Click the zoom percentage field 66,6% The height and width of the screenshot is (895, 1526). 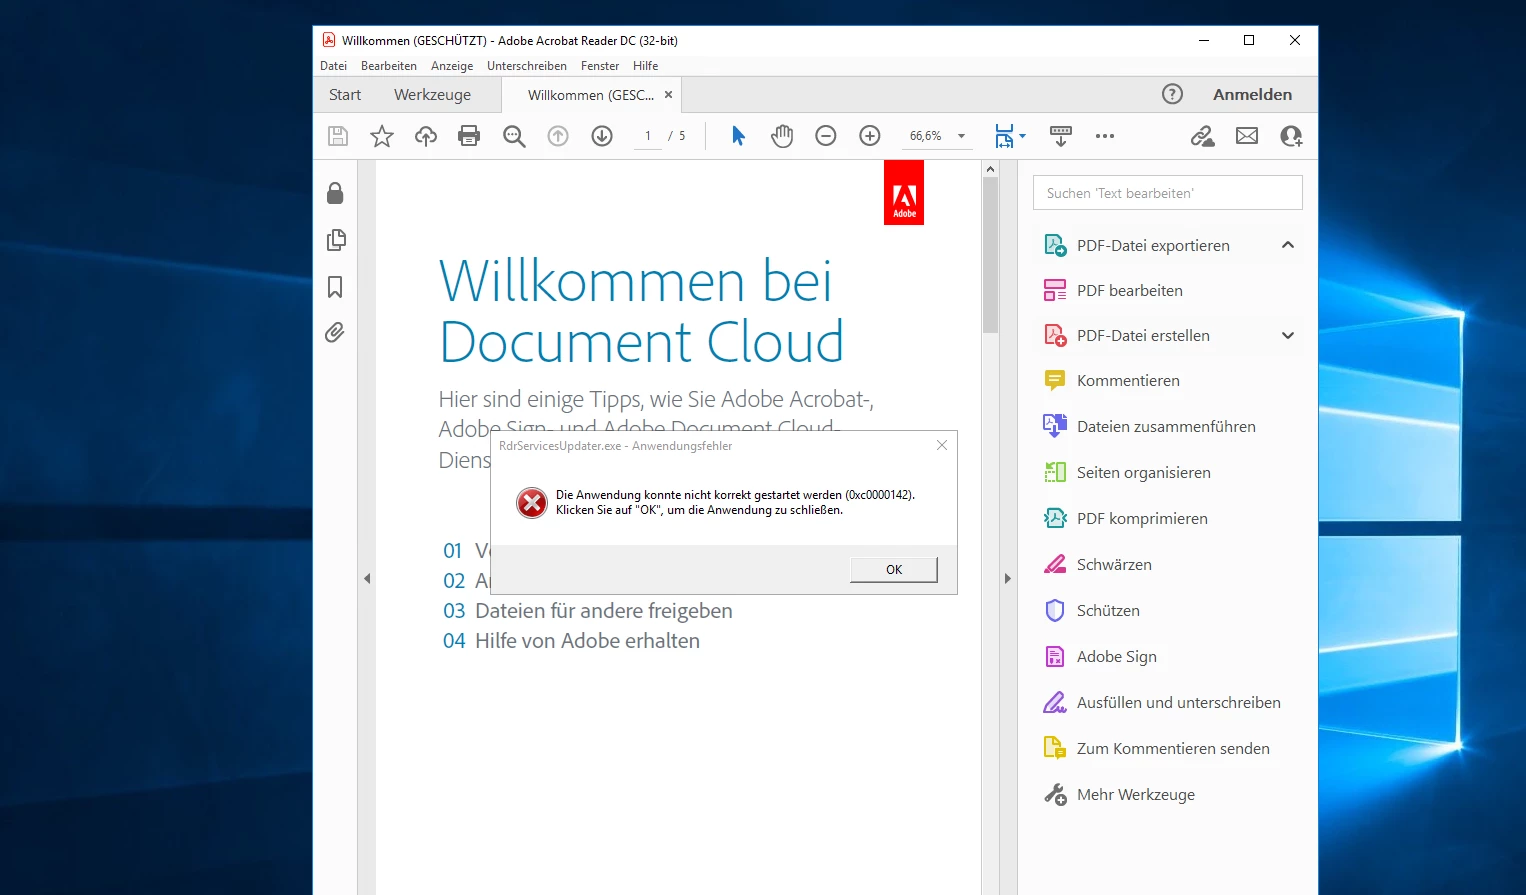(926, 136)
